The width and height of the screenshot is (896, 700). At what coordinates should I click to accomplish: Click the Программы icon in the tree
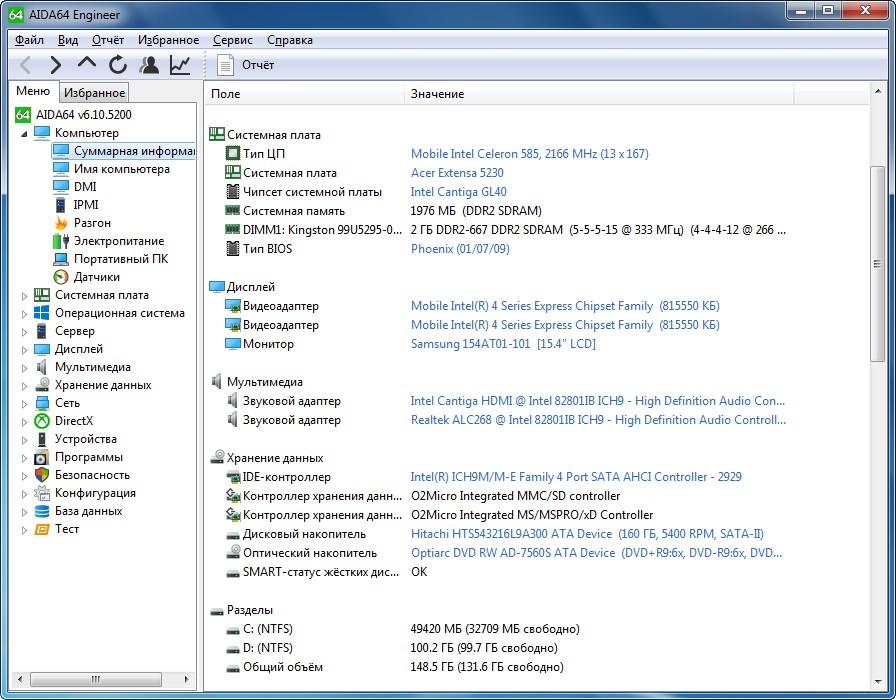pyautogui.click(x=42, y=457)
